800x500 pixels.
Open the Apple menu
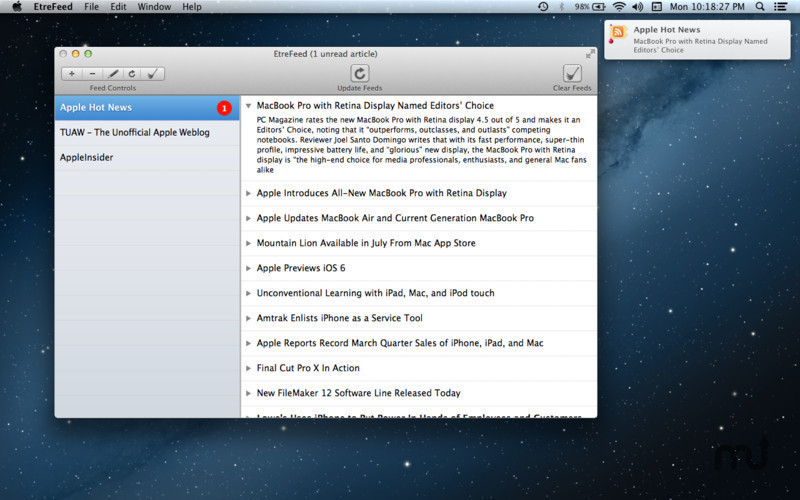pos(17,7)
